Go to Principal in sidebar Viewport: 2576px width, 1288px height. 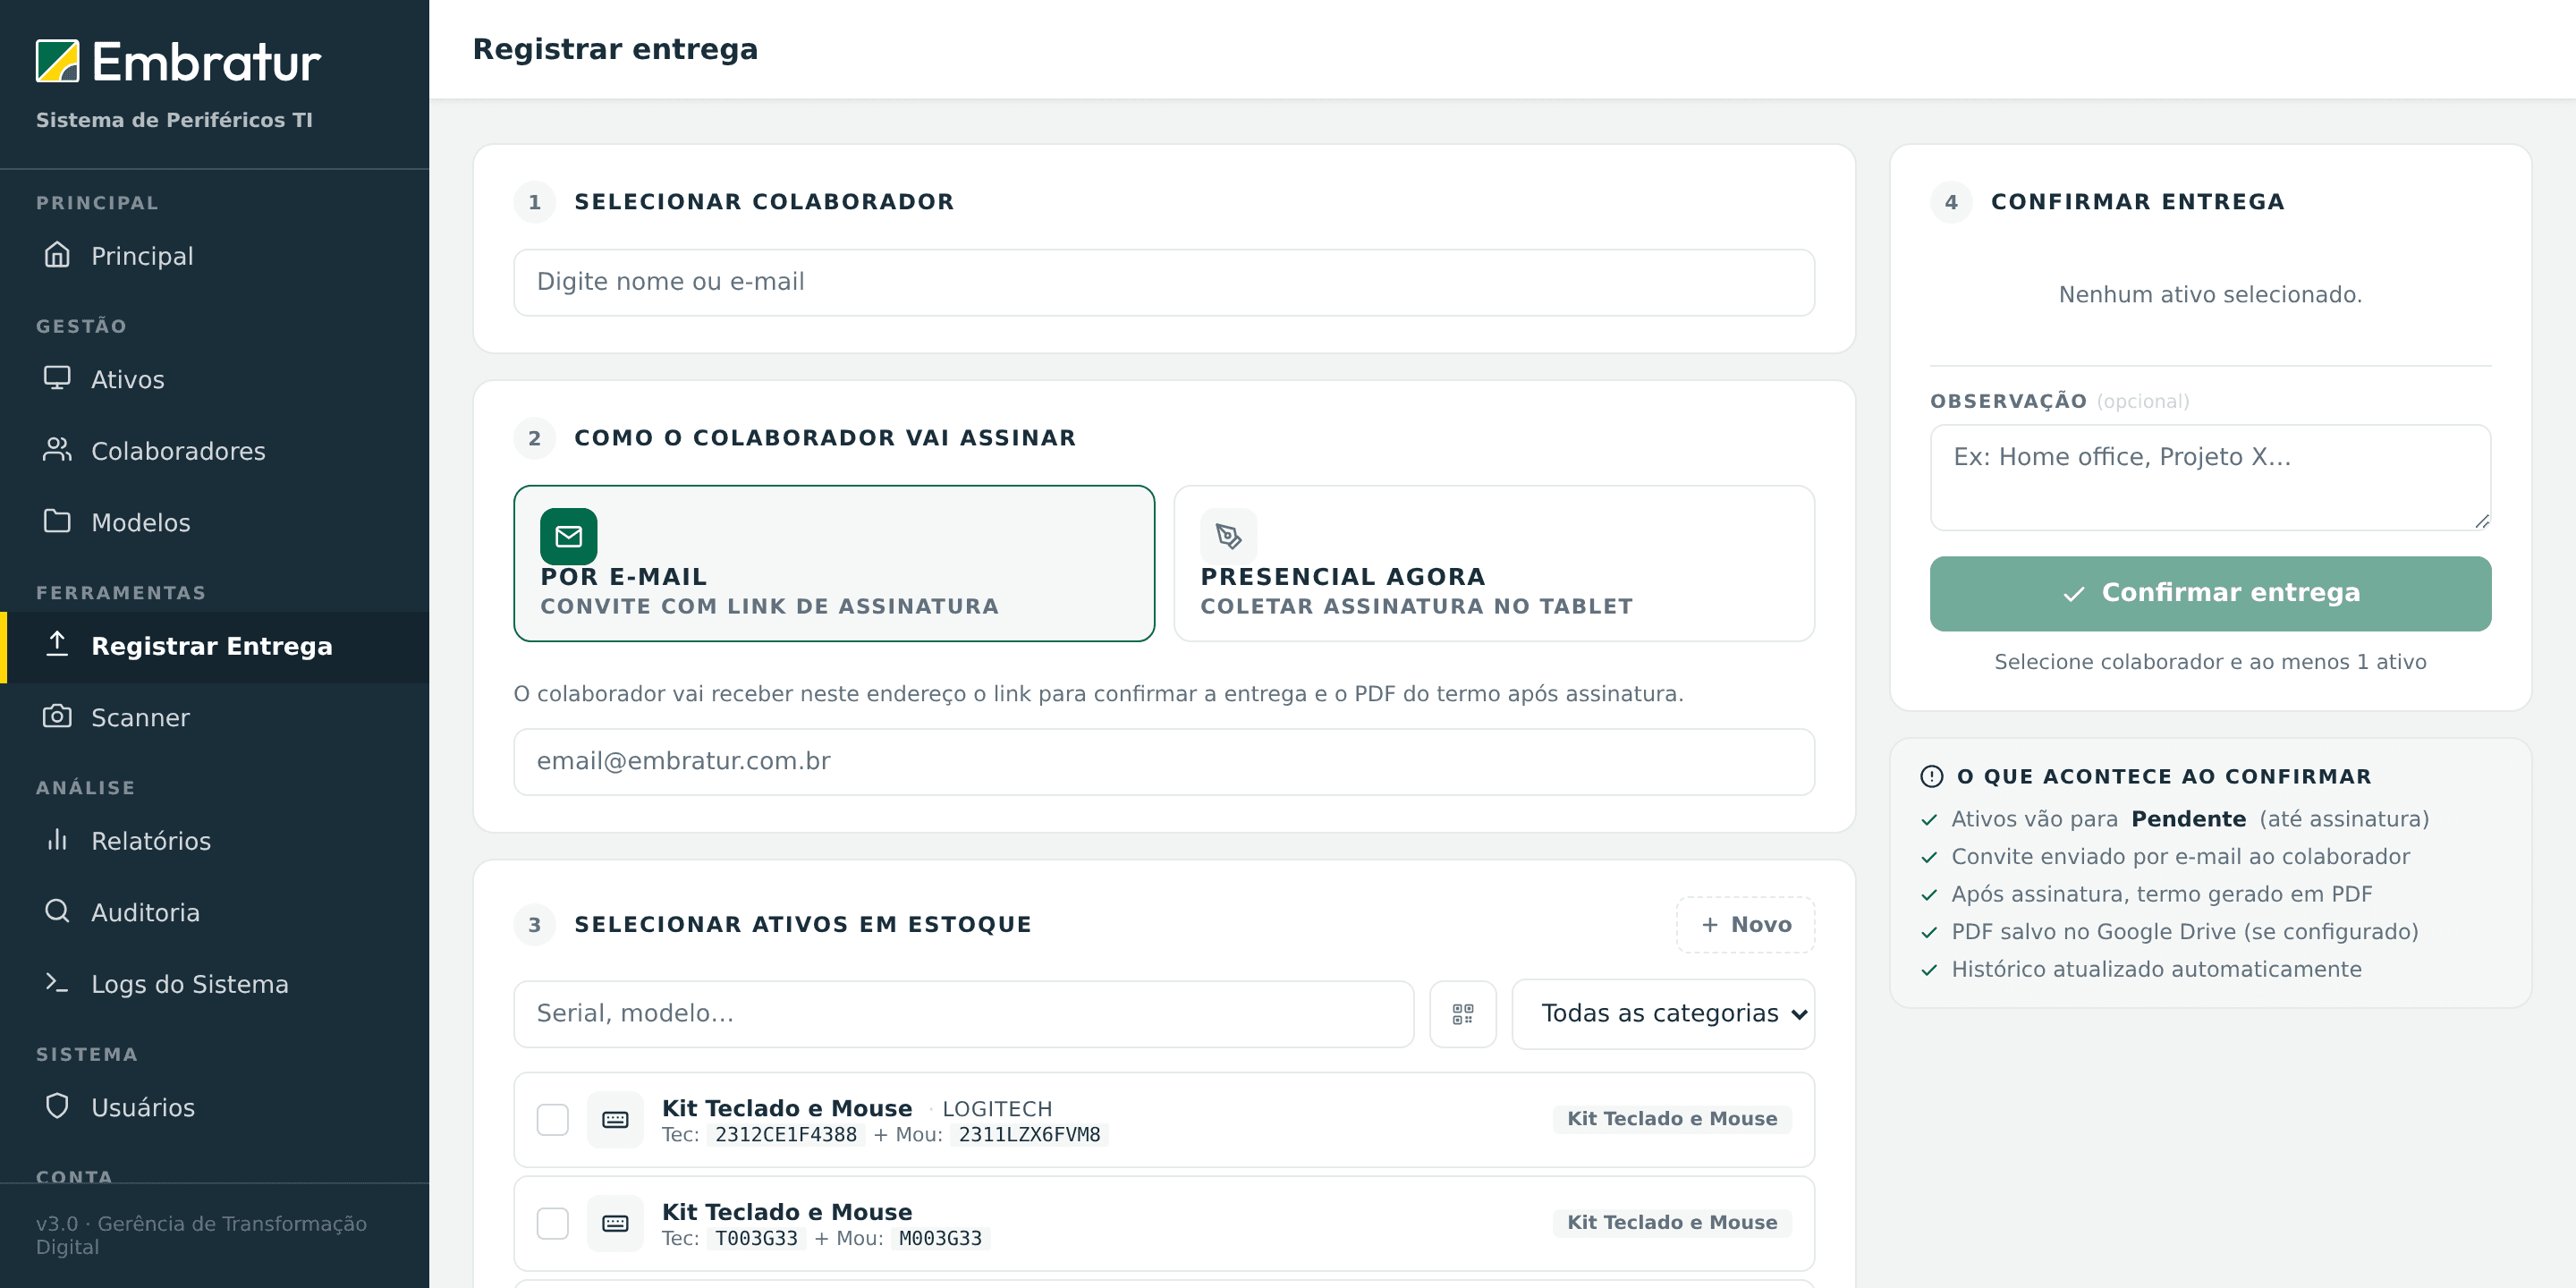click(x=214, y=255)
